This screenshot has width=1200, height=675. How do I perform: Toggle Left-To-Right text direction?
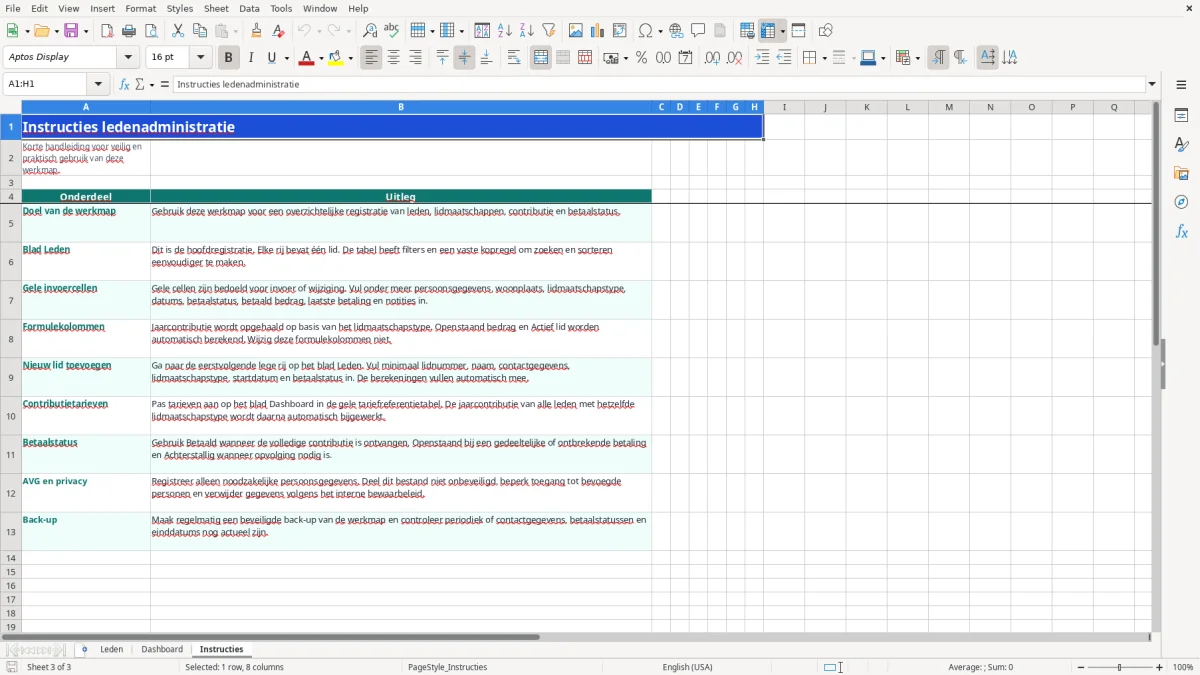[938, 58]
